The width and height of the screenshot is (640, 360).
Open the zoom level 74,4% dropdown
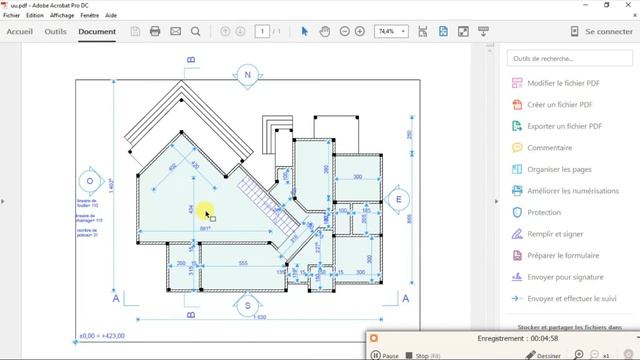(403, 31)
